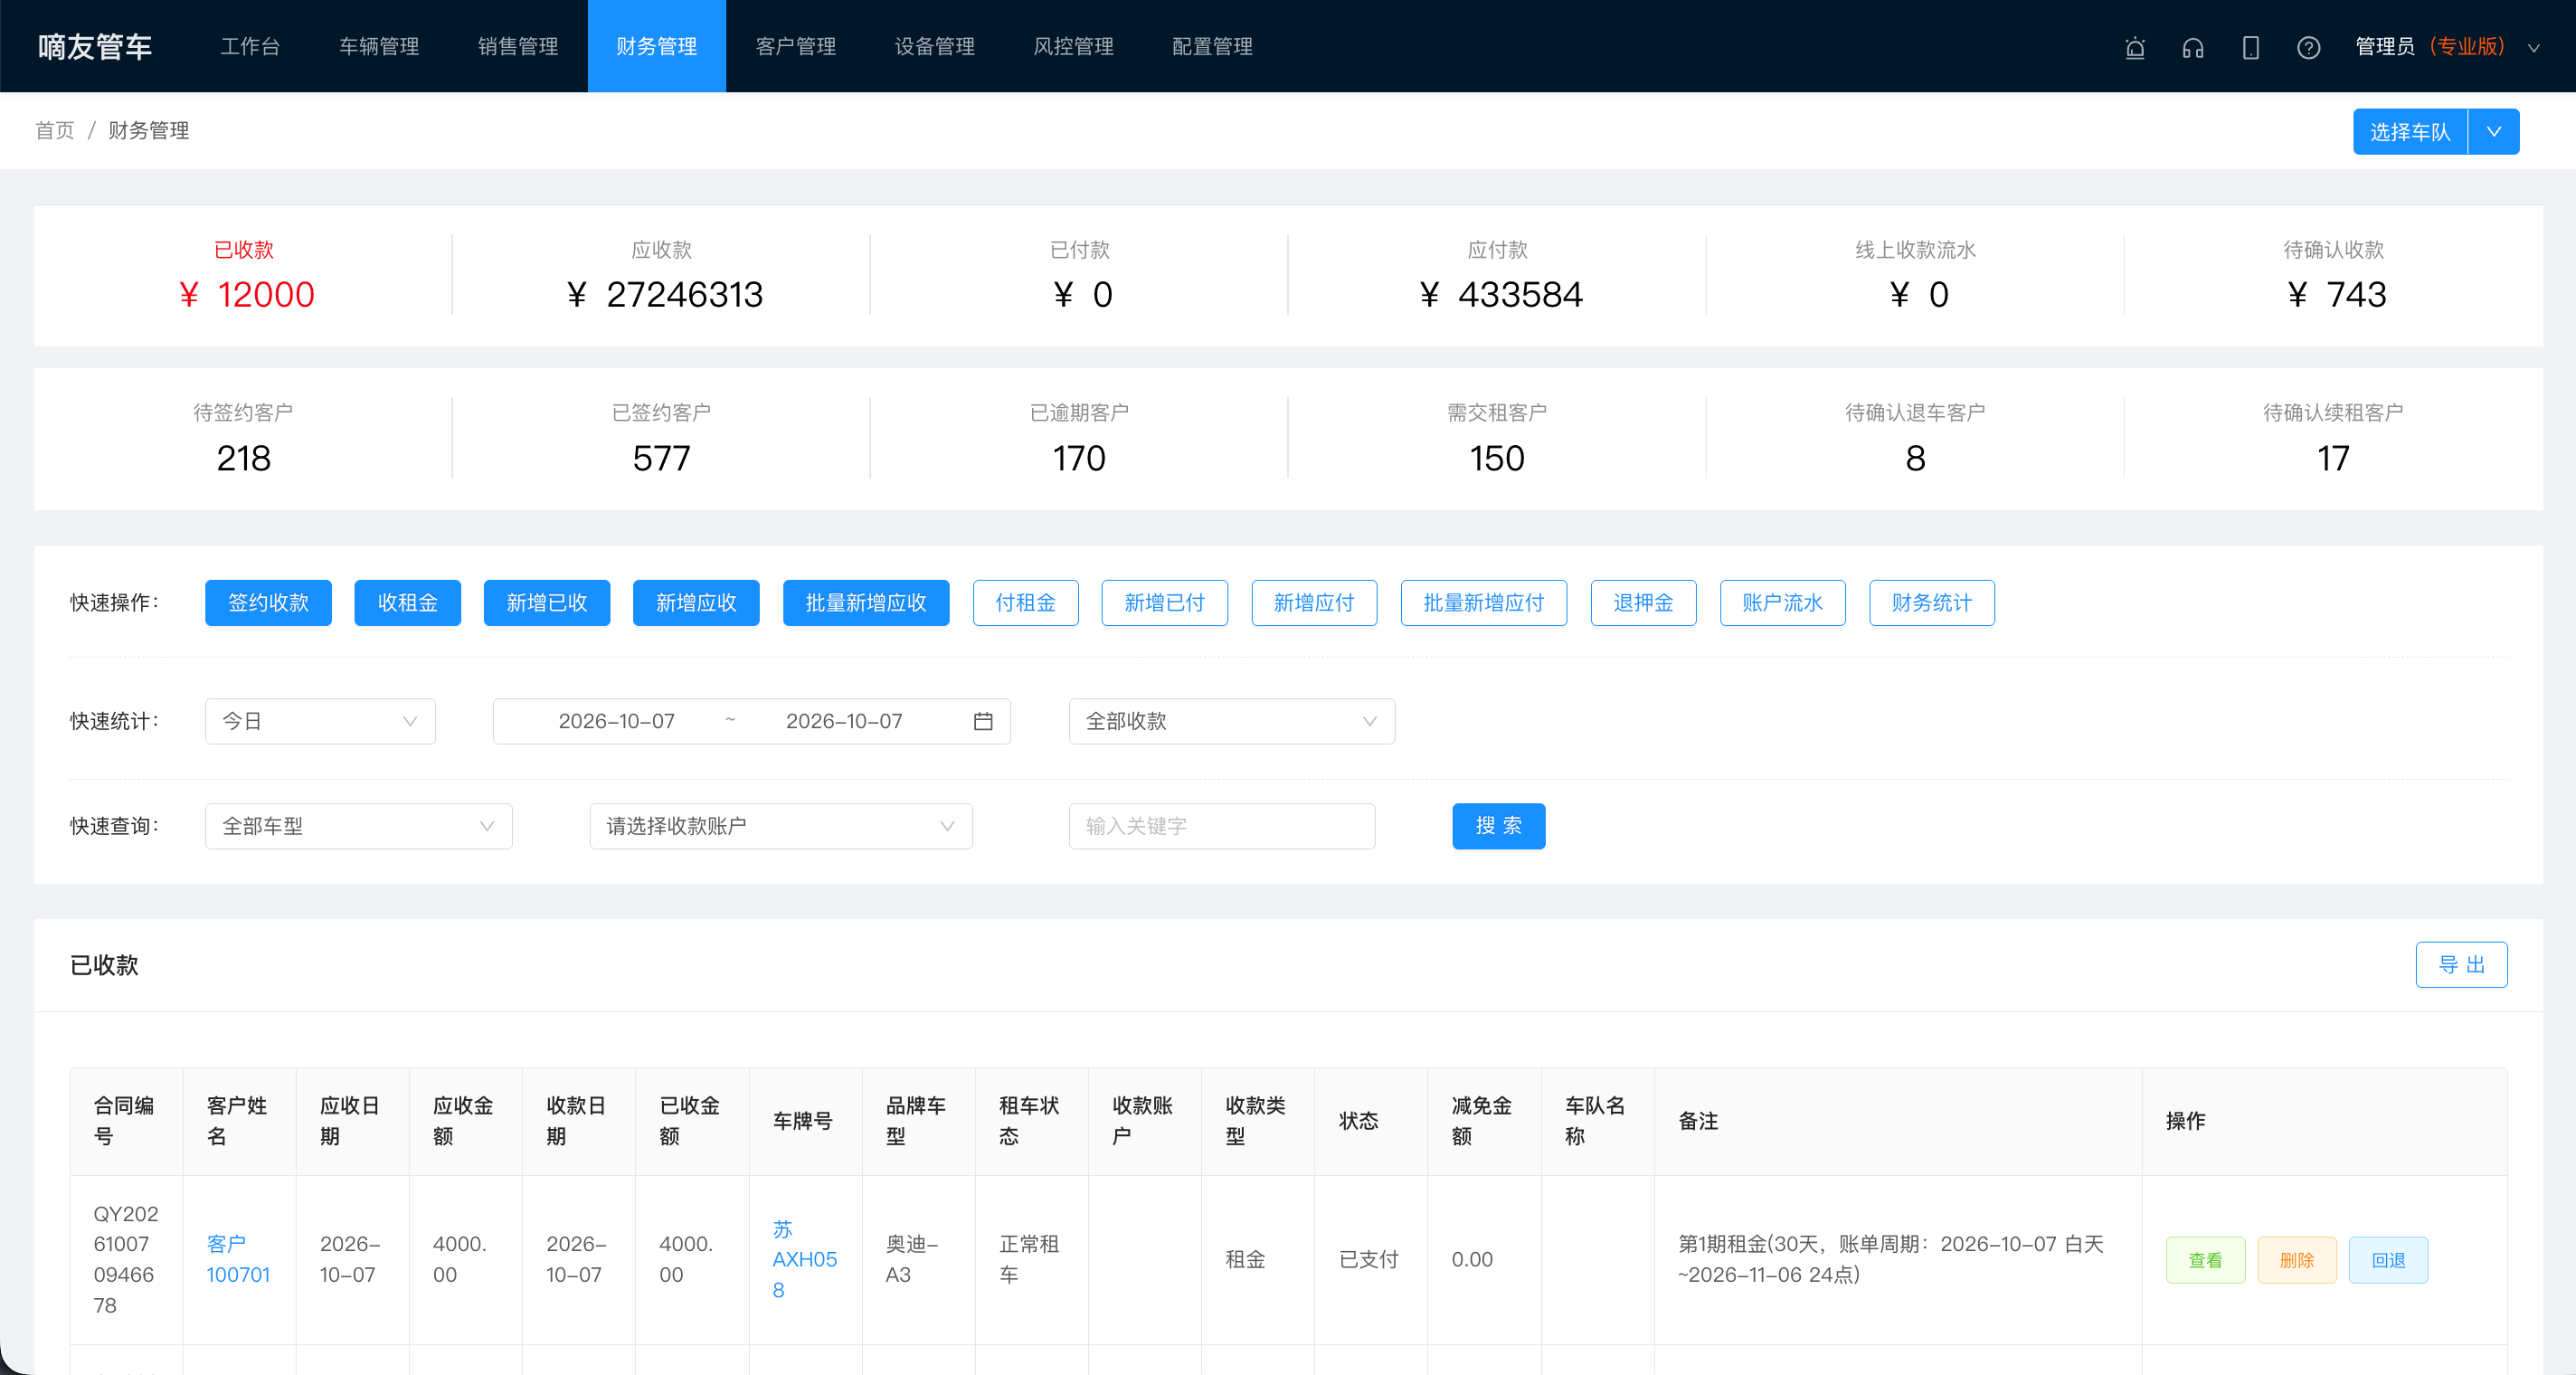Image resolution: width=2576 pixels, height=1375 pixels.
Task: Click the 导出 export button
Action: coord(2462,965)
